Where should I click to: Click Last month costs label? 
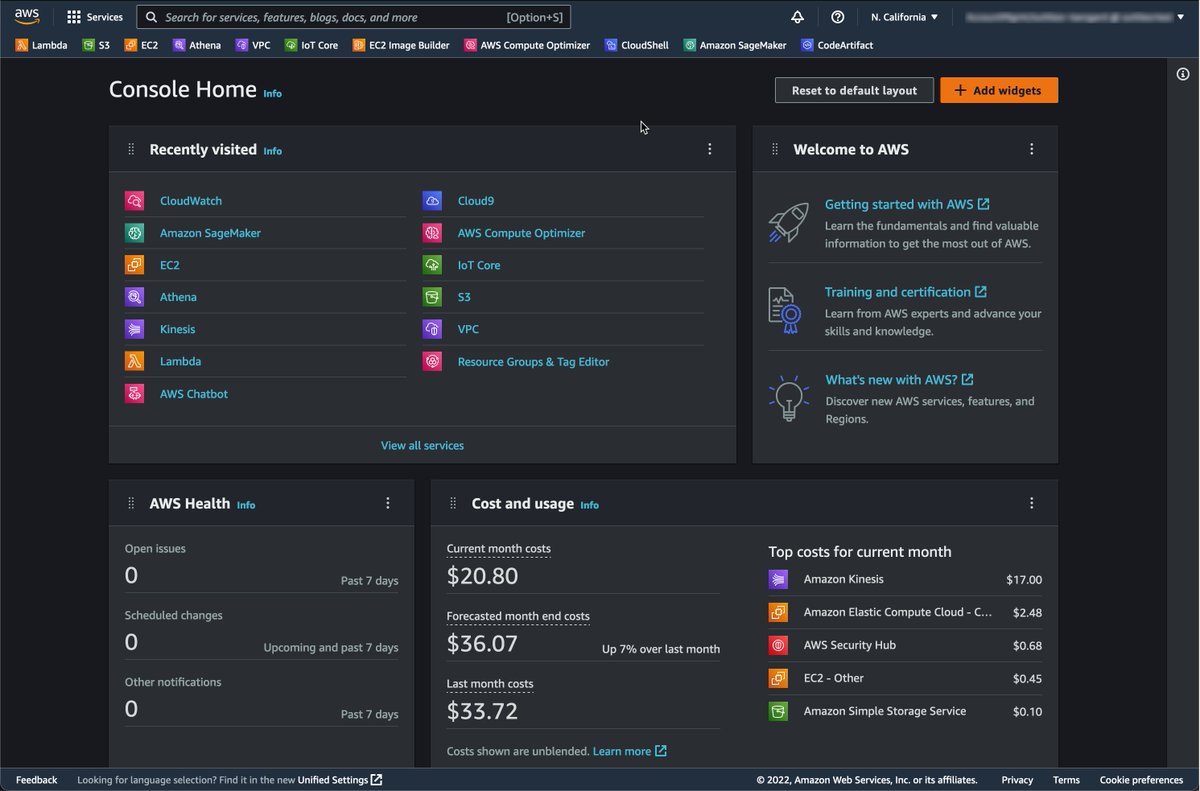[490, 684]
